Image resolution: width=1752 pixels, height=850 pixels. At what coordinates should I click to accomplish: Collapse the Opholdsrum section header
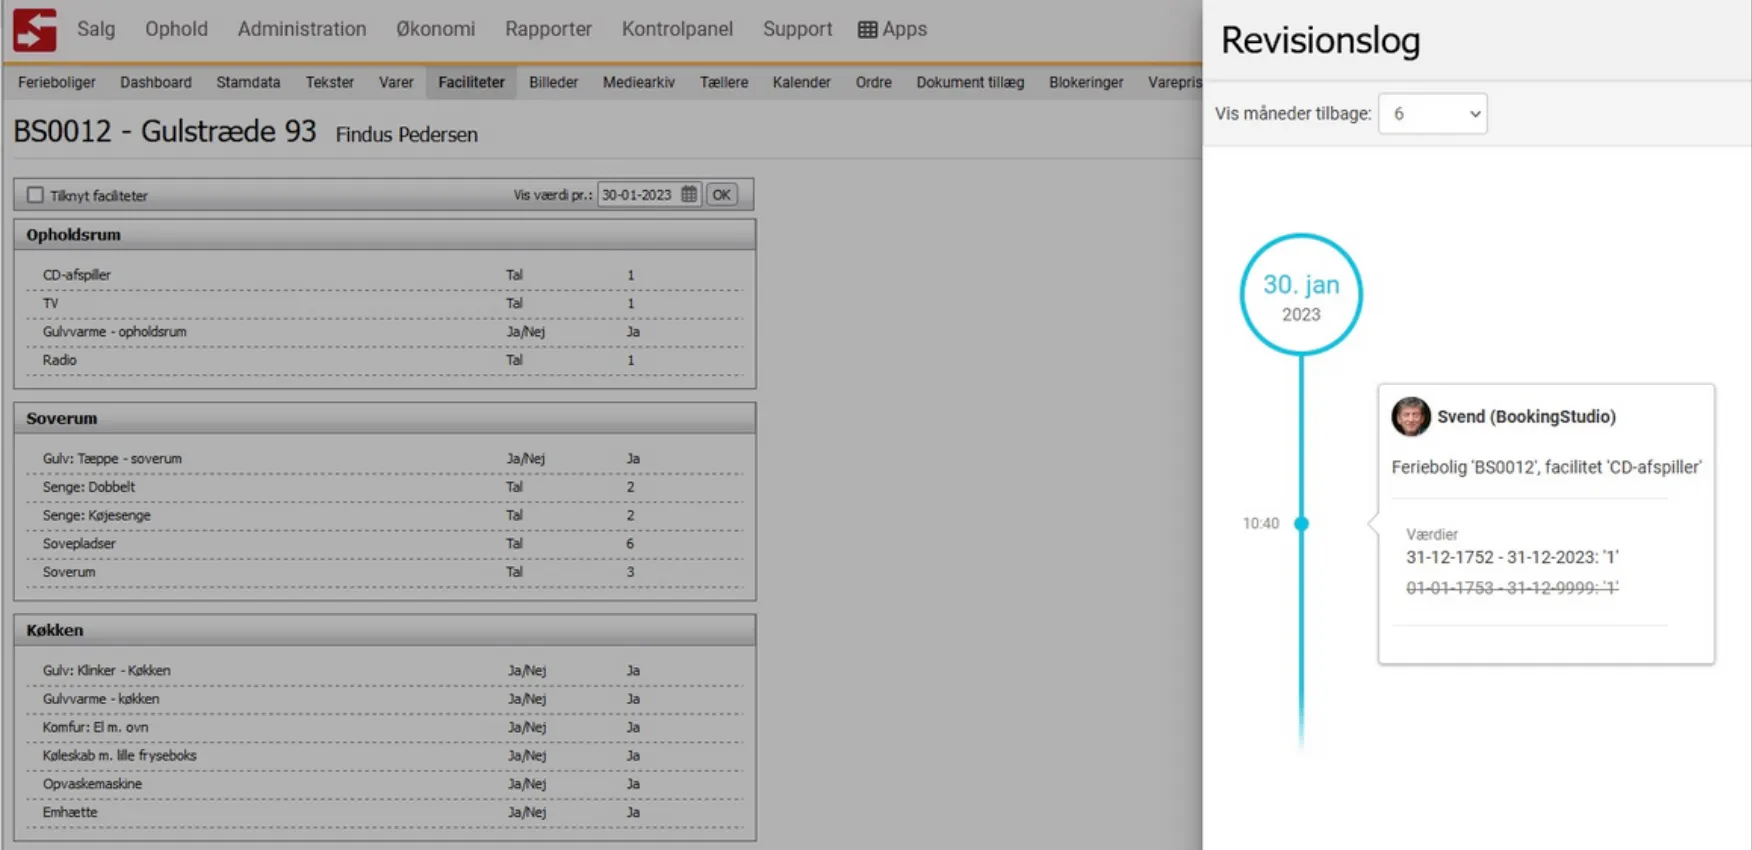(x=384, y=235)
